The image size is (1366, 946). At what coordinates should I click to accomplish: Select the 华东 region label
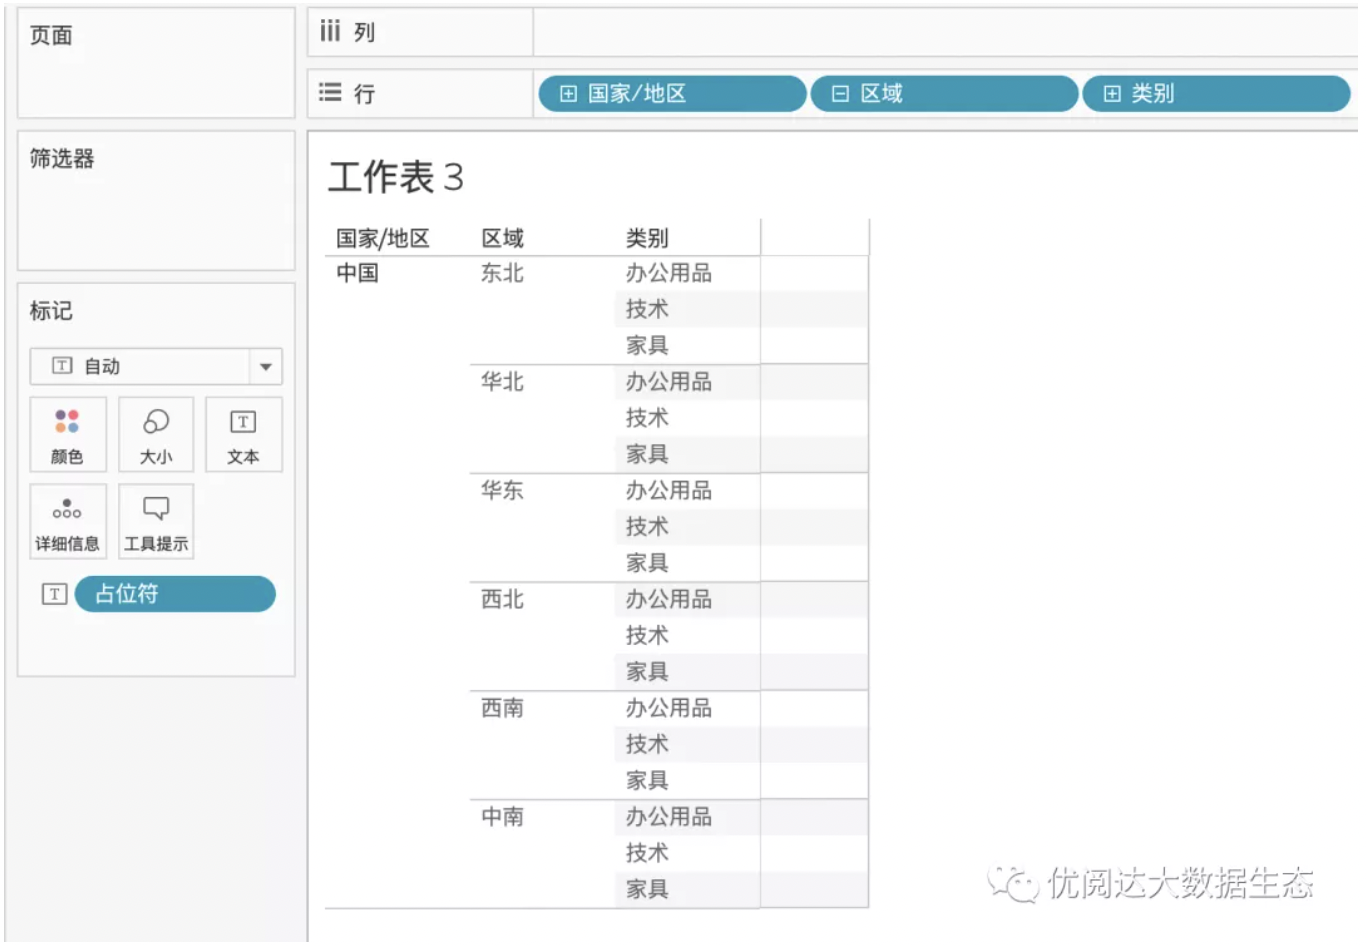pos(502,490)
